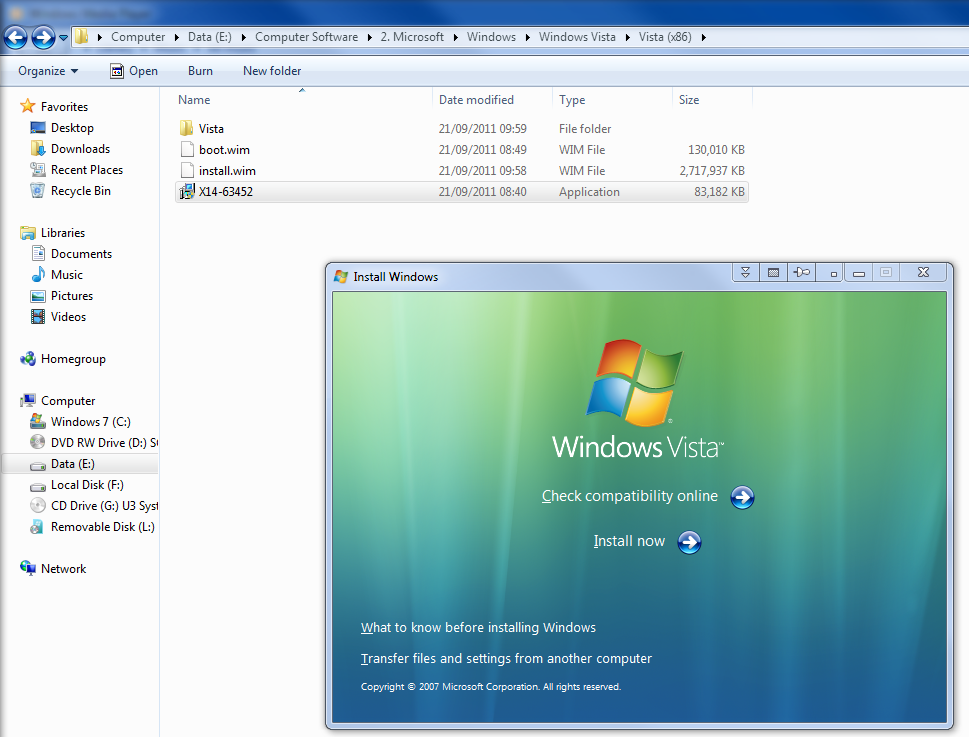Screen dimensions: 969x737
Task: Click the Forward navigation arrow button
Action: [x=43, y=37]
